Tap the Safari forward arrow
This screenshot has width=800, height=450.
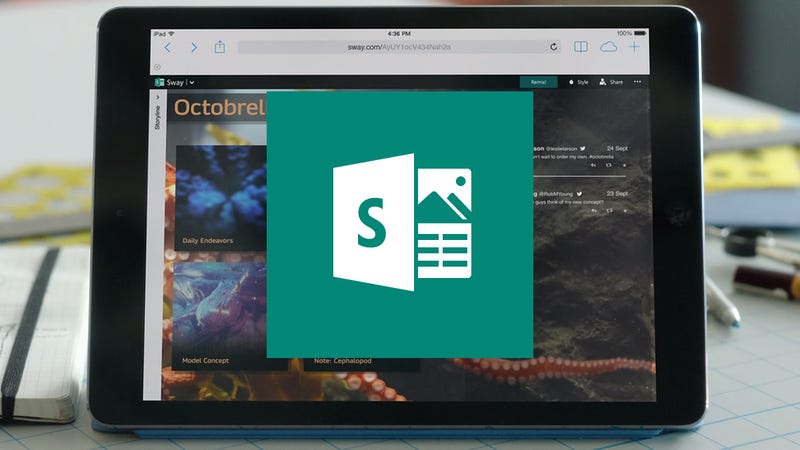194,47
